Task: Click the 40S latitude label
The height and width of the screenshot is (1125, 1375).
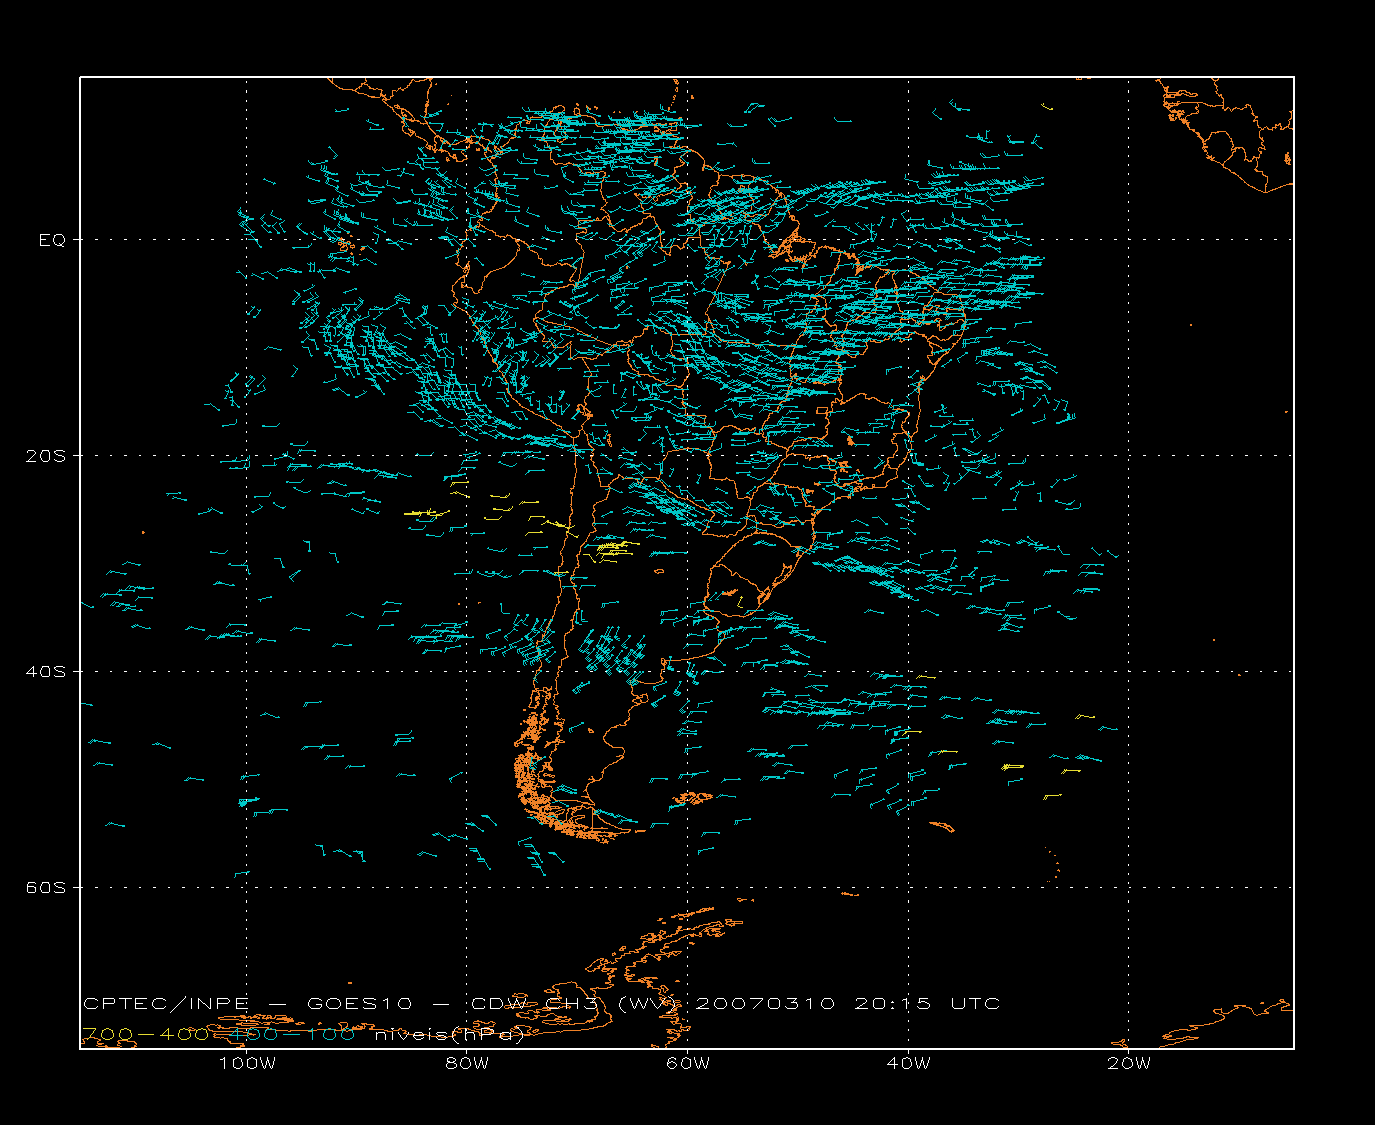Action: coord(45,672)
